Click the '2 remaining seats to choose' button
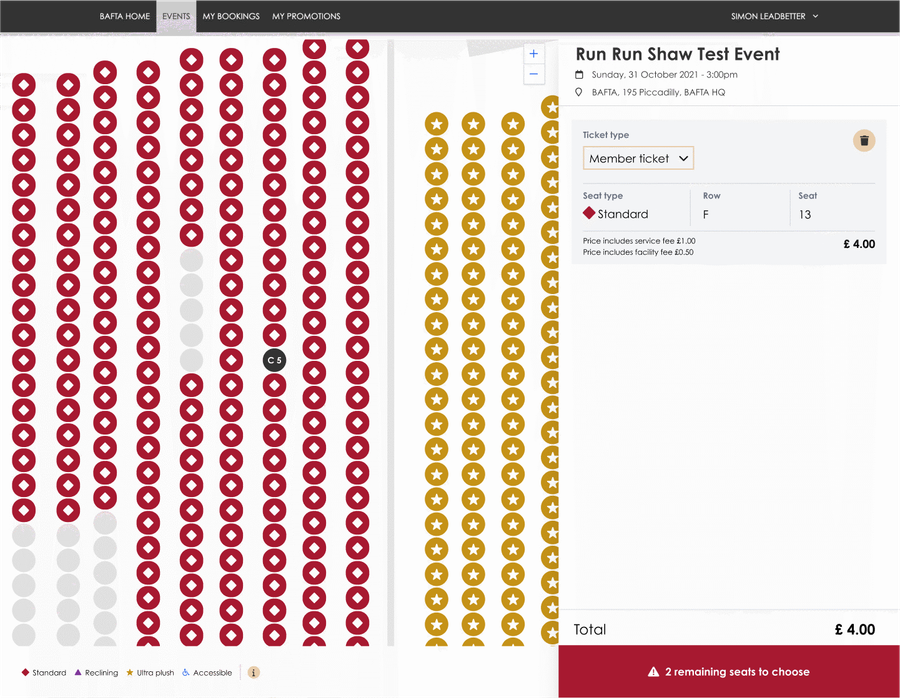Viewport: 900px width, 698px height. [x=729, y=672]
